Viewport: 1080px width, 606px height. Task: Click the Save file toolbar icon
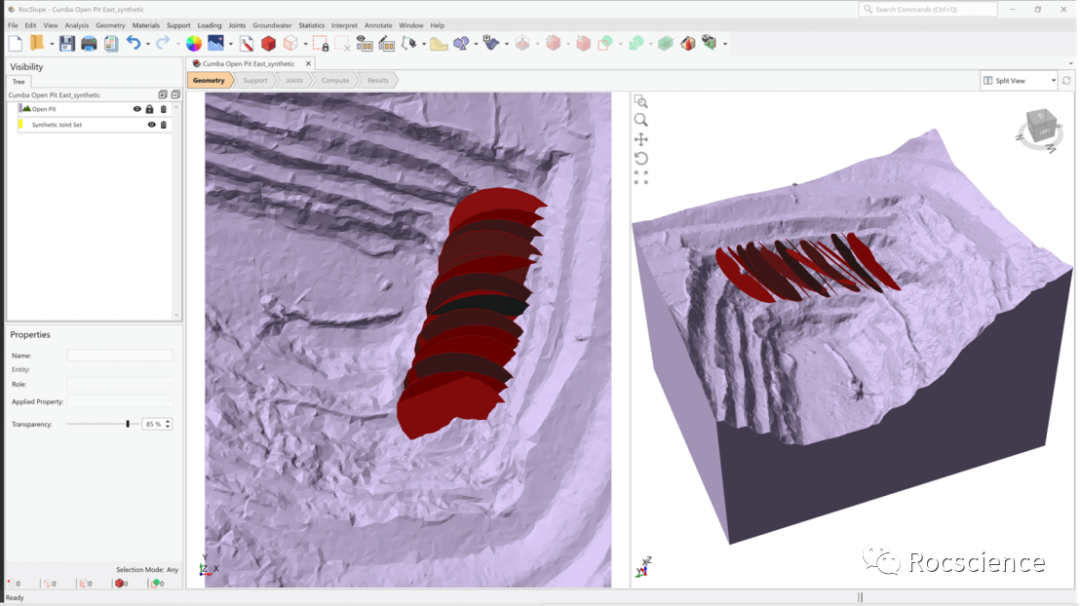tap(67, 43)
